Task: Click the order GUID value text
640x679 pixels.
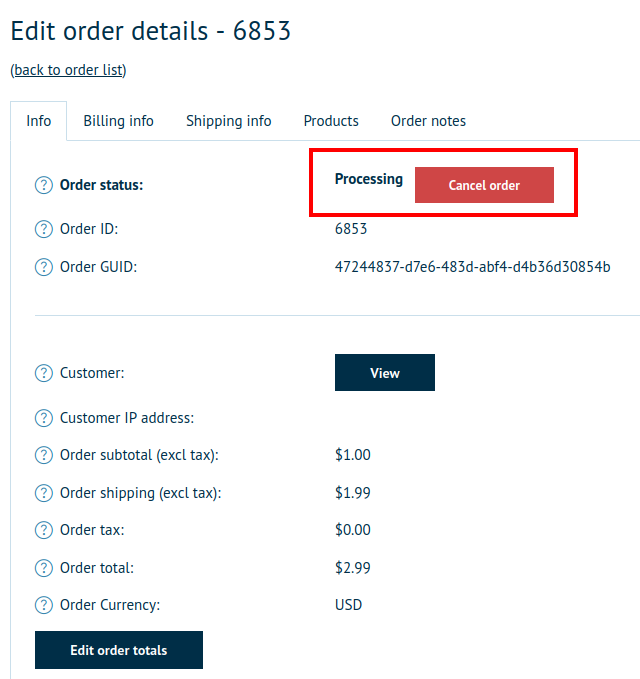Action: coord(472,267)
